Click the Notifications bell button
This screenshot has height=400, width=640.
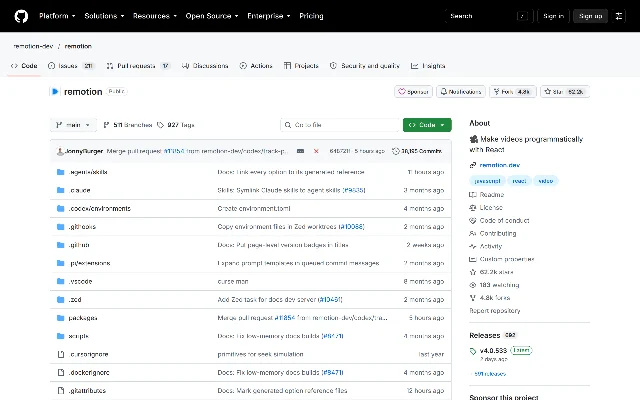(461, 92)
